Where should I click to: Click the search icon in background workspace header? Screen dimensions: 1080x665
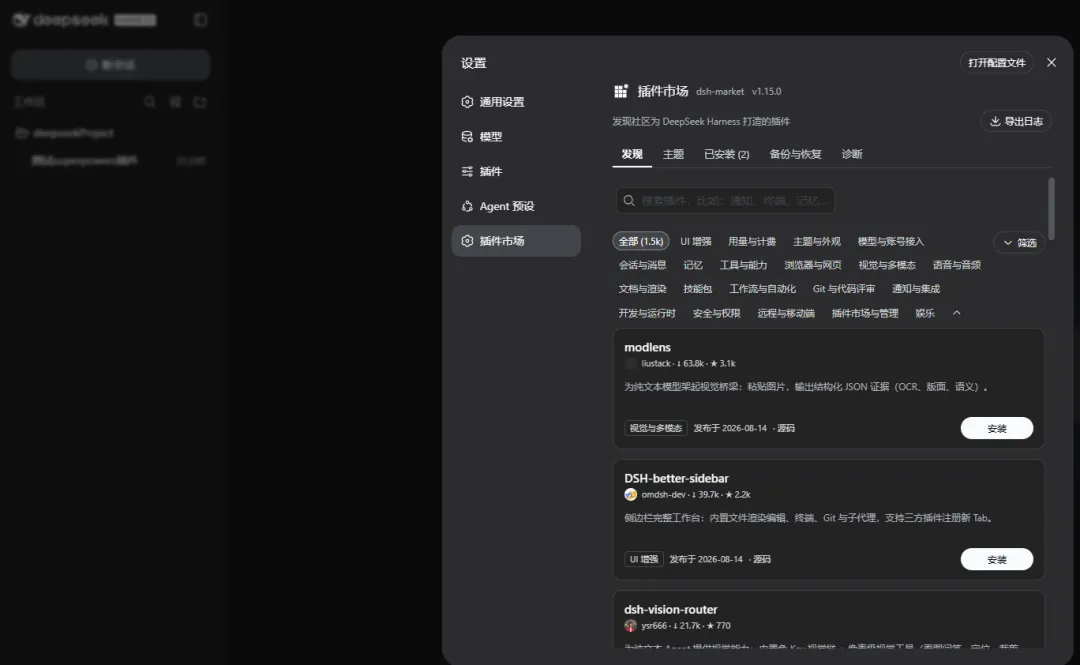click(149, 102)
